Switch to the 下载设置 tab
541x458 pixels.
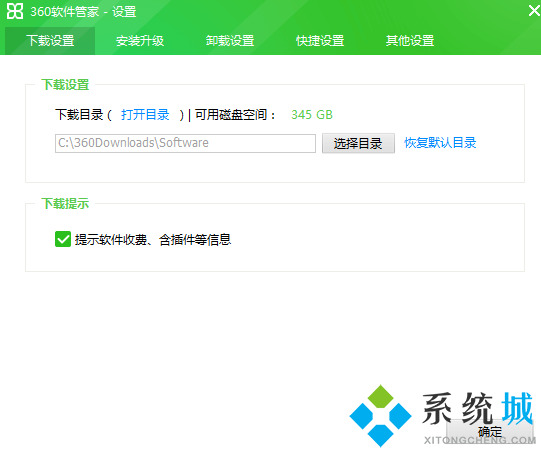click(x=50, y=41)
